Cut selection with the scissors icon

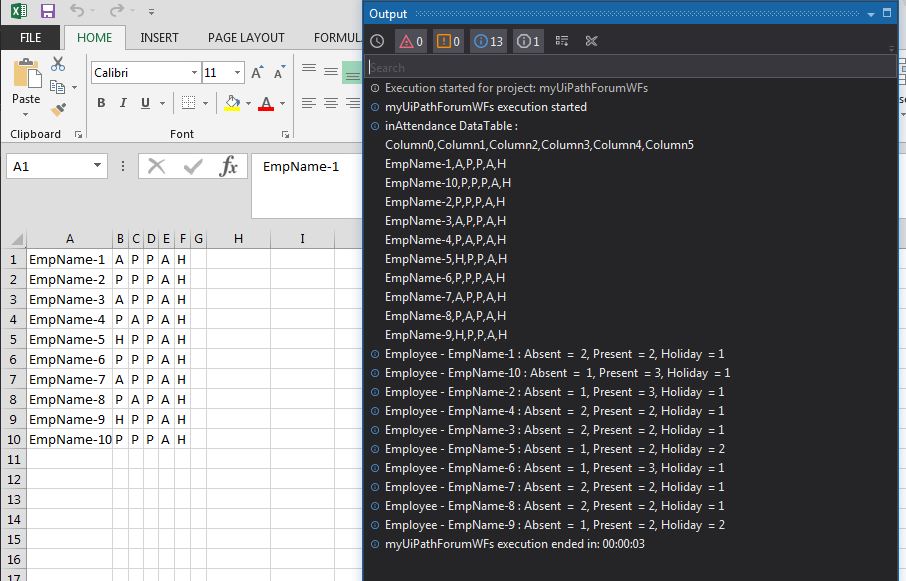coord(58,64)
